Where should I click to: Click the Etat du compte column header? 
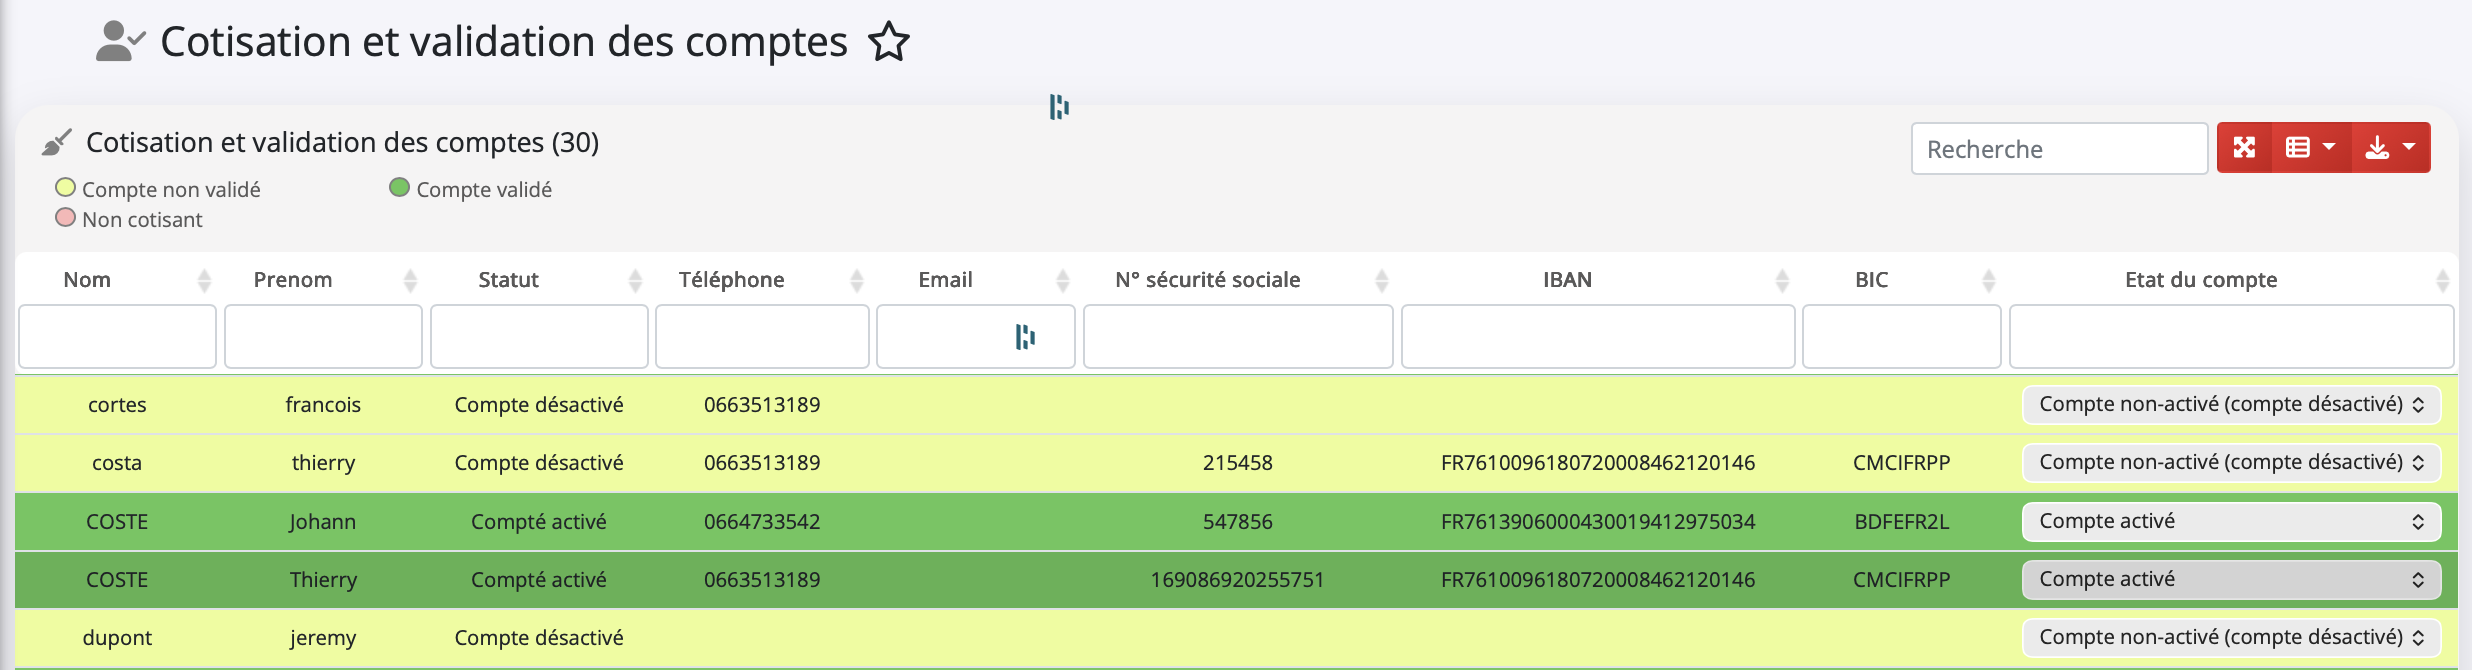click(x=2200, y=280)
